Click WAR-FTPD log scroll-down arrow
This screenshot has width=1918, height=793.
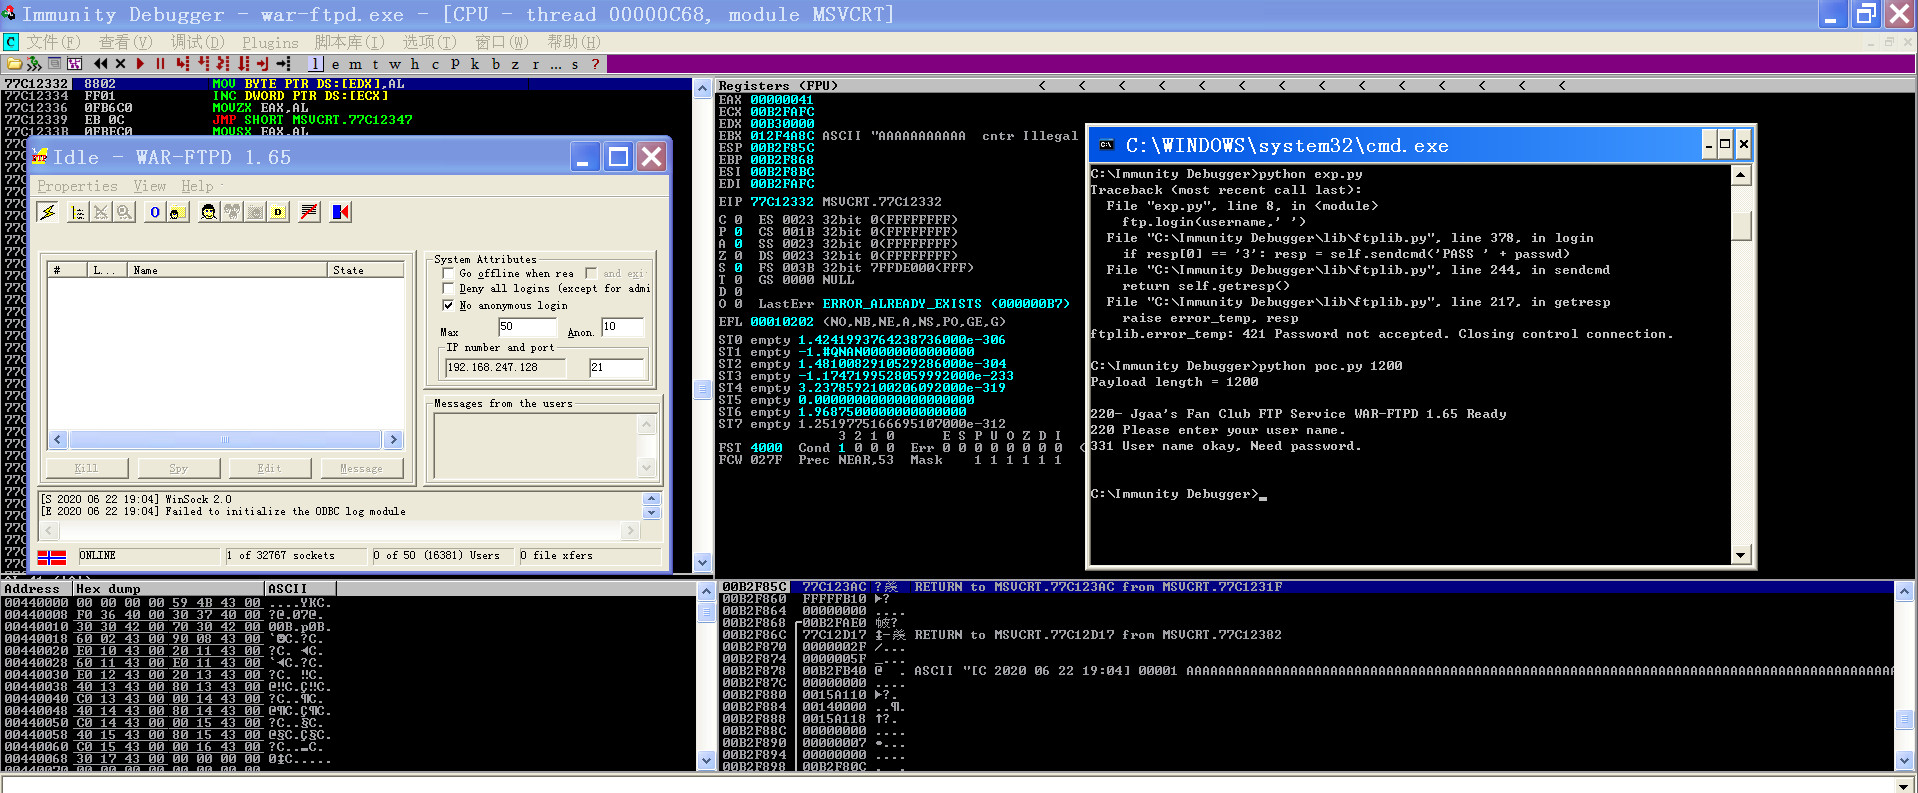[x=651, y=513]
